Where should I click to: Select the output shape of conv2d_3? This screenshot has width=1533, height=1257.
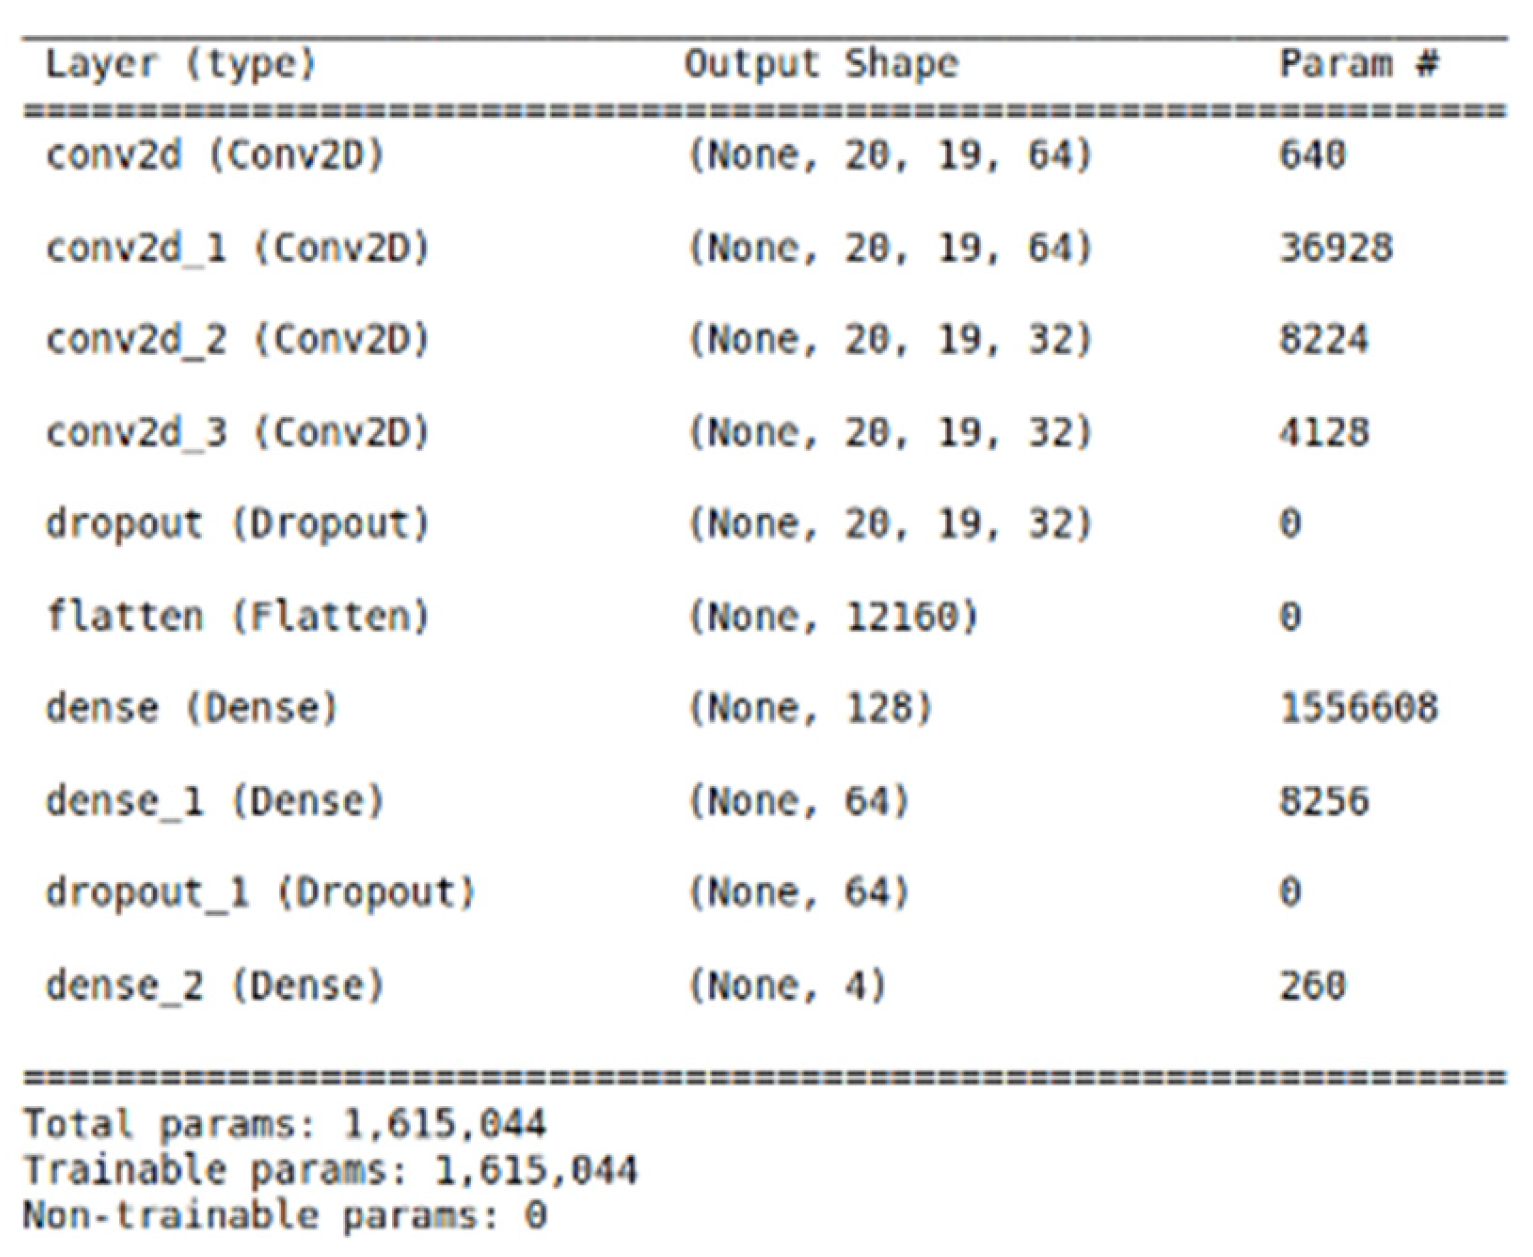click(x=890, y=433)
